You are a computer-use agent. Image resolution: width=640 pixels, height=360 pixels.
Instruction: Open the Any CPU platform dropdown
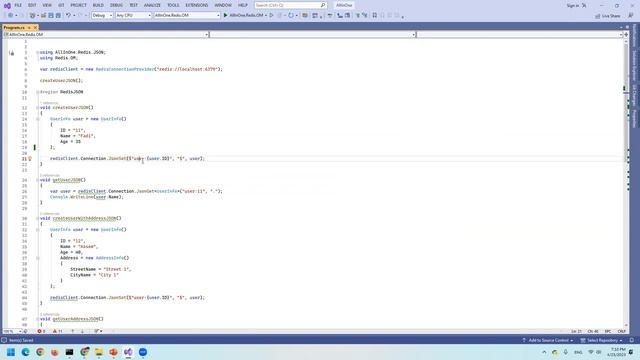pyautogui.click(x=133, y=16)
